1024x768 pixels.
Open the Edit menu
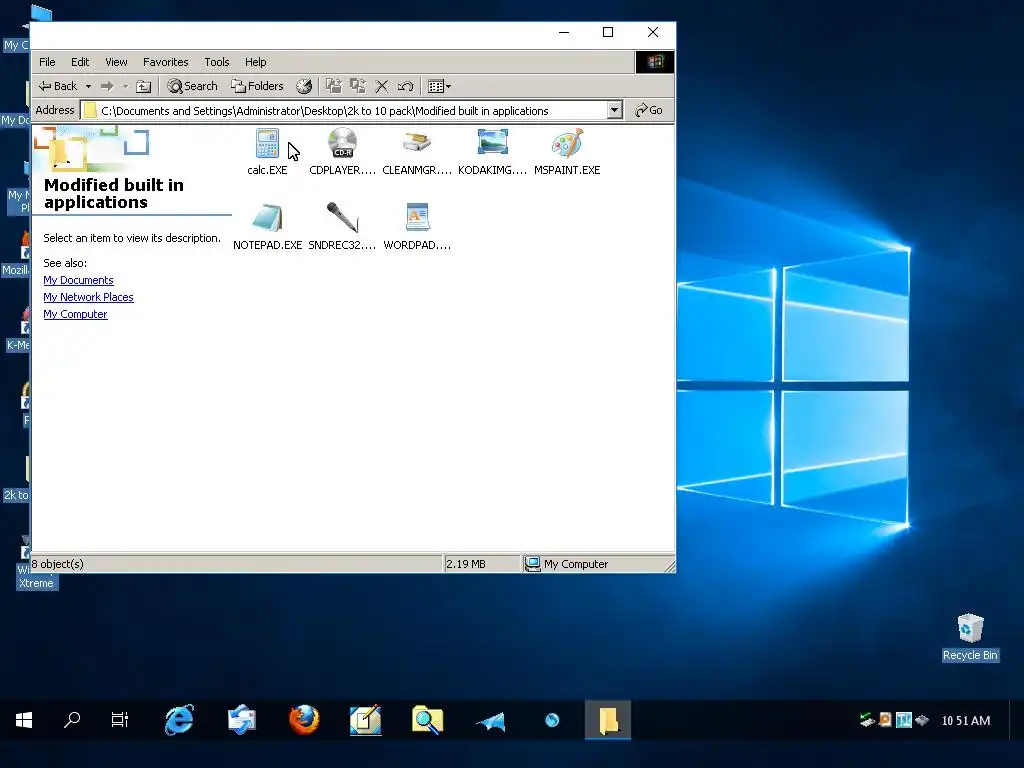[x=80, y=62]
